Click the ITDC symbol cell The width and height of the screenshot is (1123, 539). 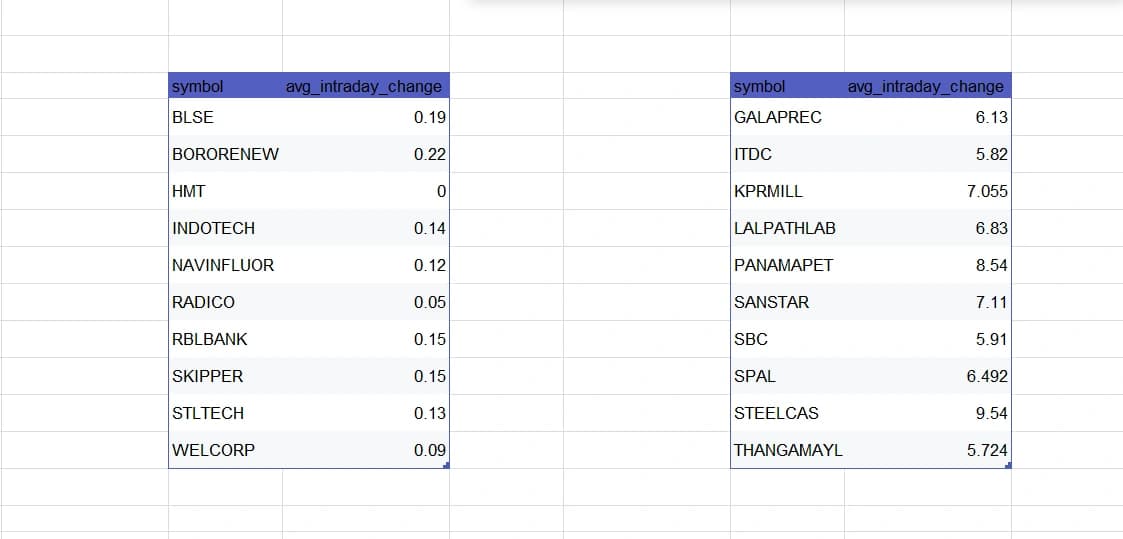787,154
